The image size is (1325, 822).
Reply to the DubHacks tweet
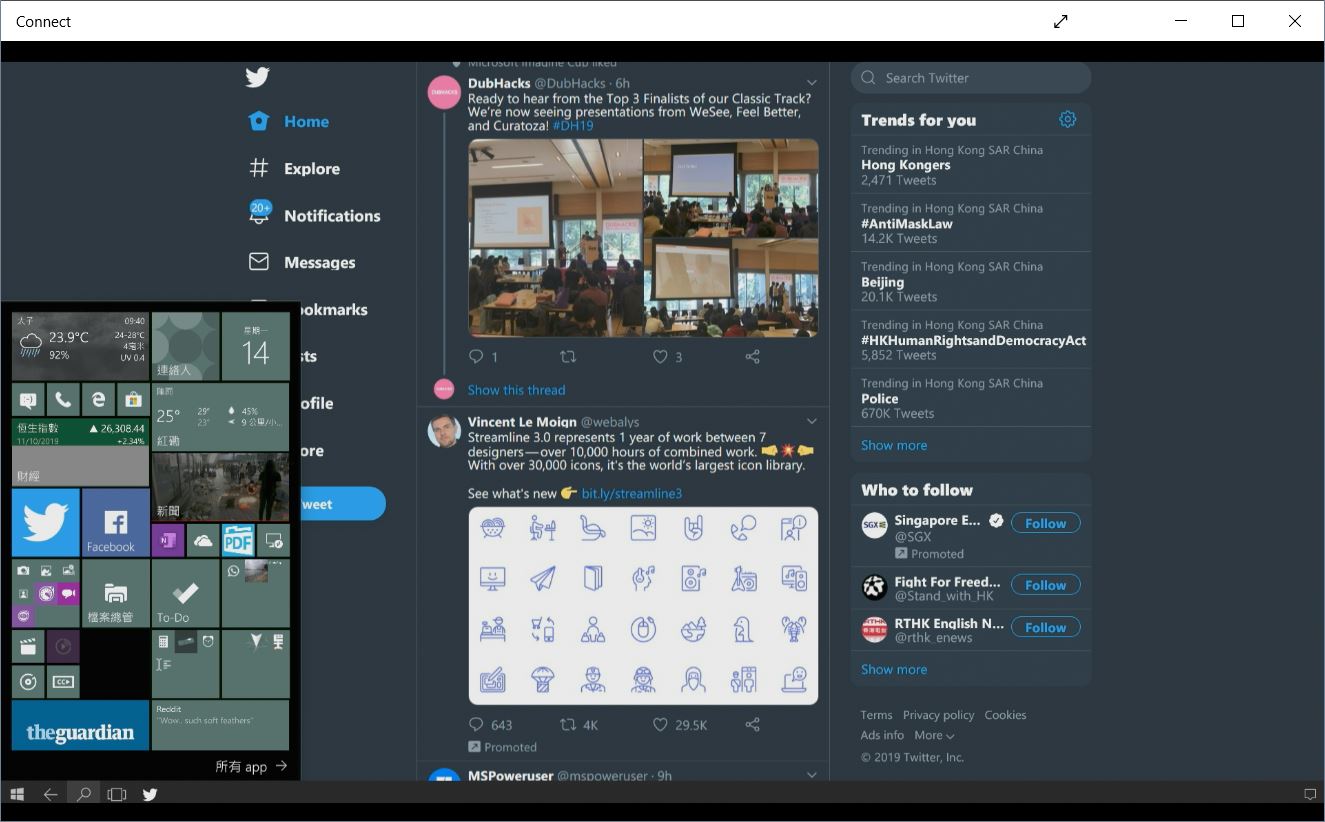pos(476,357)
